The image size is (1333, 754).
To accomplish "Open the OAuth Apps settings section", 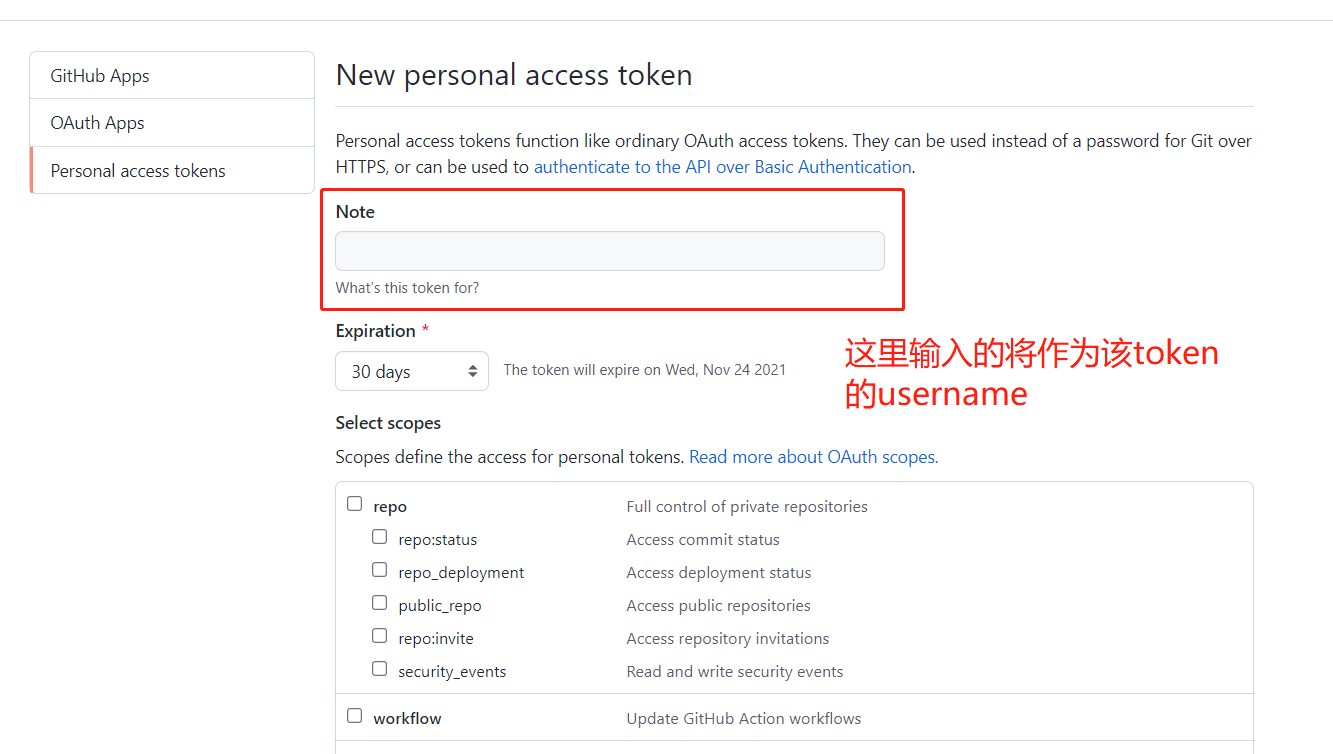I will click(x=95, y=122).
